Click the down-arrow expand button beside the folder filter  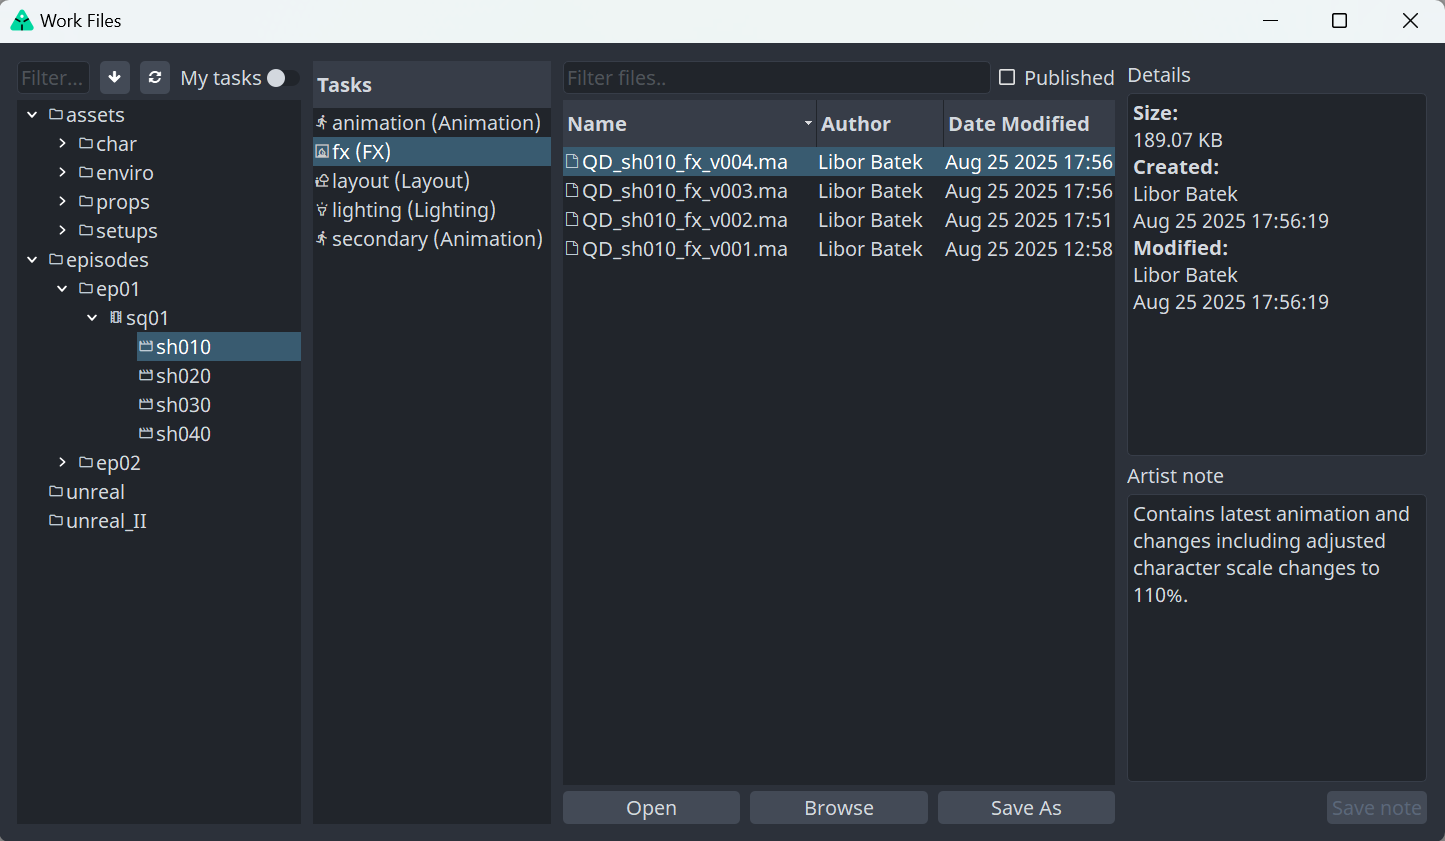115,77
